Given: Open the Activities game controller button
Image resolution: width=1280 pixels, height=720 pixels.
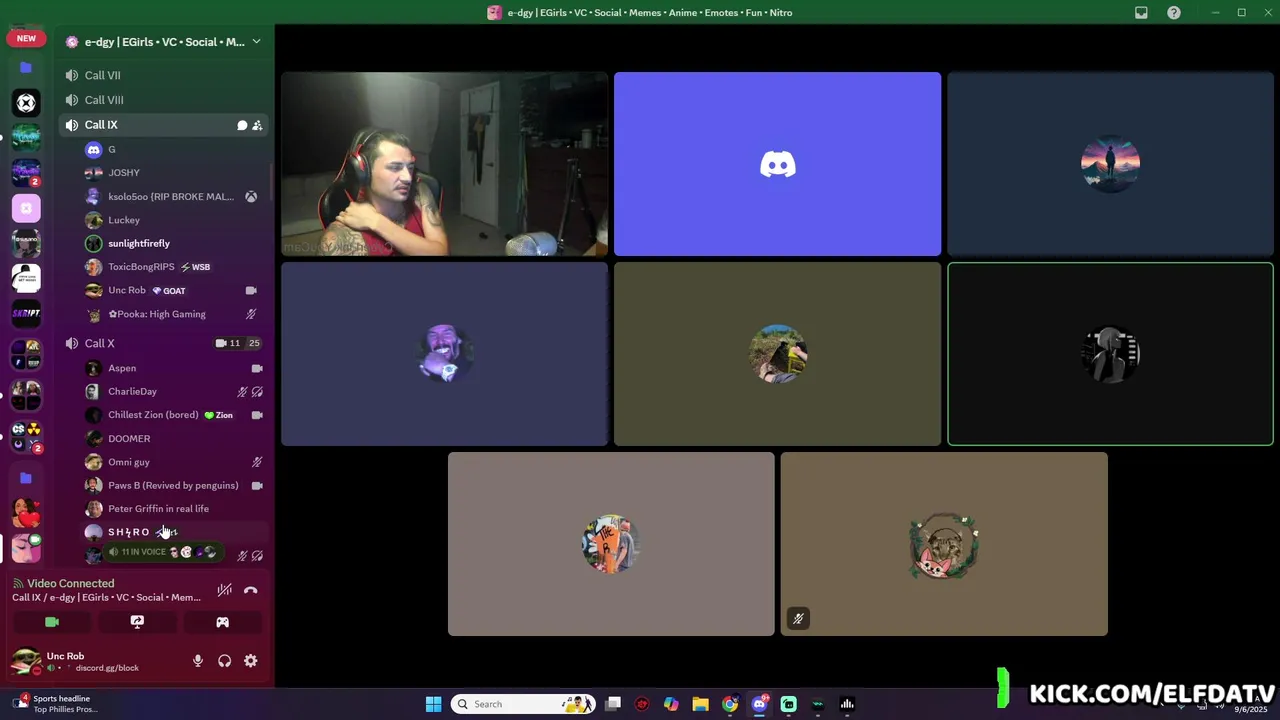Looking at the screenshot, I should (222, 622).
